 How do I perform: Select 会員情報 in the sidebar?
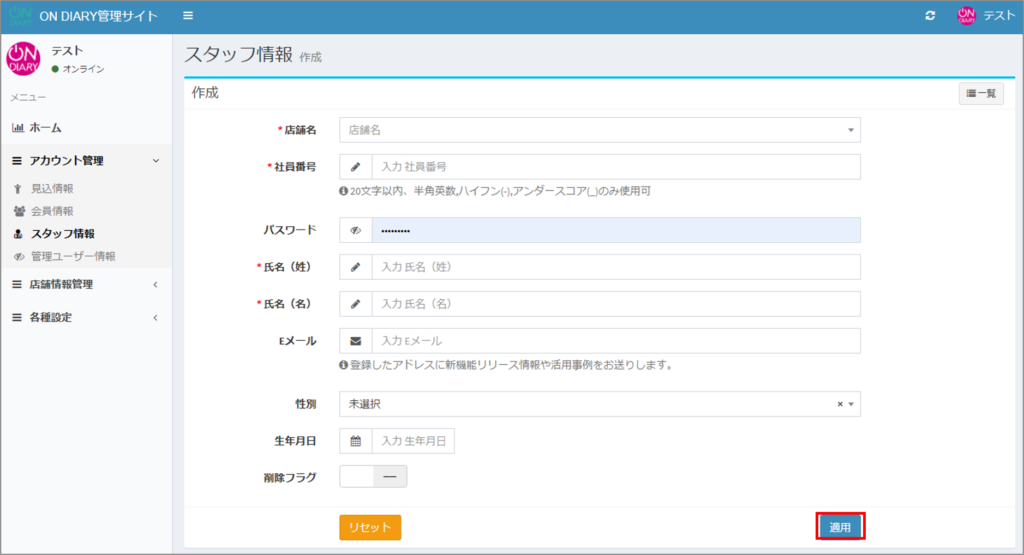[52, 211]
